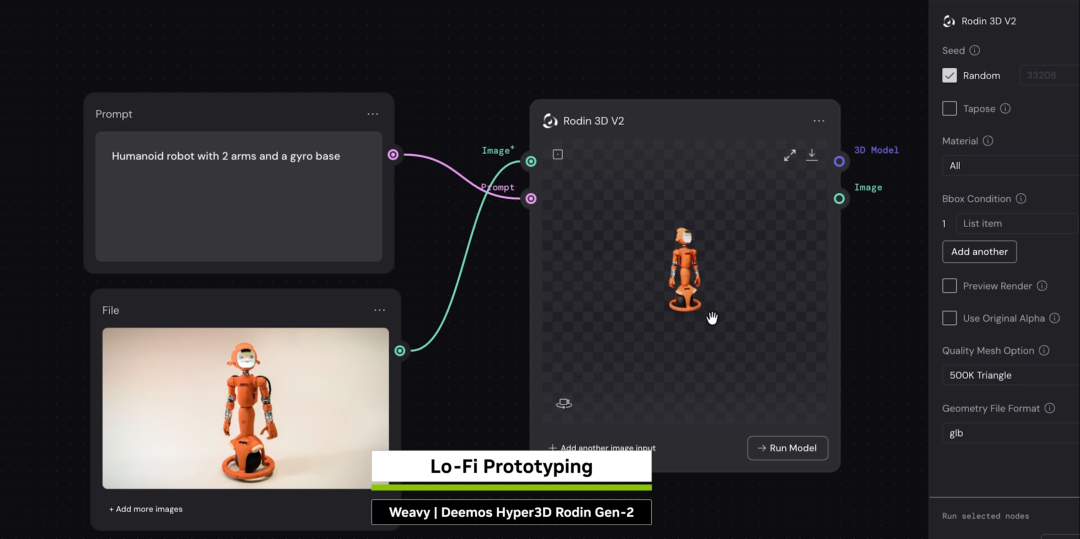The height and width of the screenshot is (539, 1080).
Task: Click the info icon next to Seed
Action: click(975, 51)
